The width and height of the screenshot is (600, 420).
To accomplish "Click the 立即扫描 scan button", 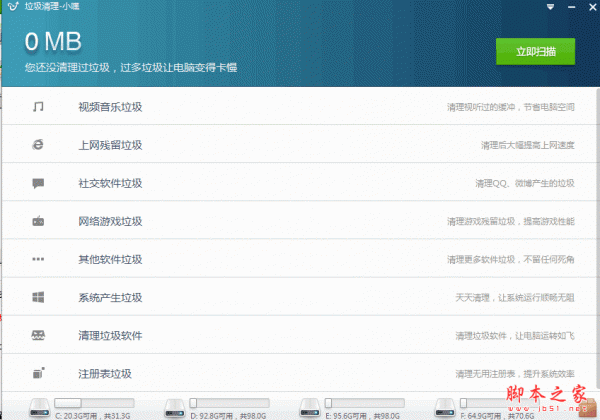I will pyautogui.click(x=535, y=51).
